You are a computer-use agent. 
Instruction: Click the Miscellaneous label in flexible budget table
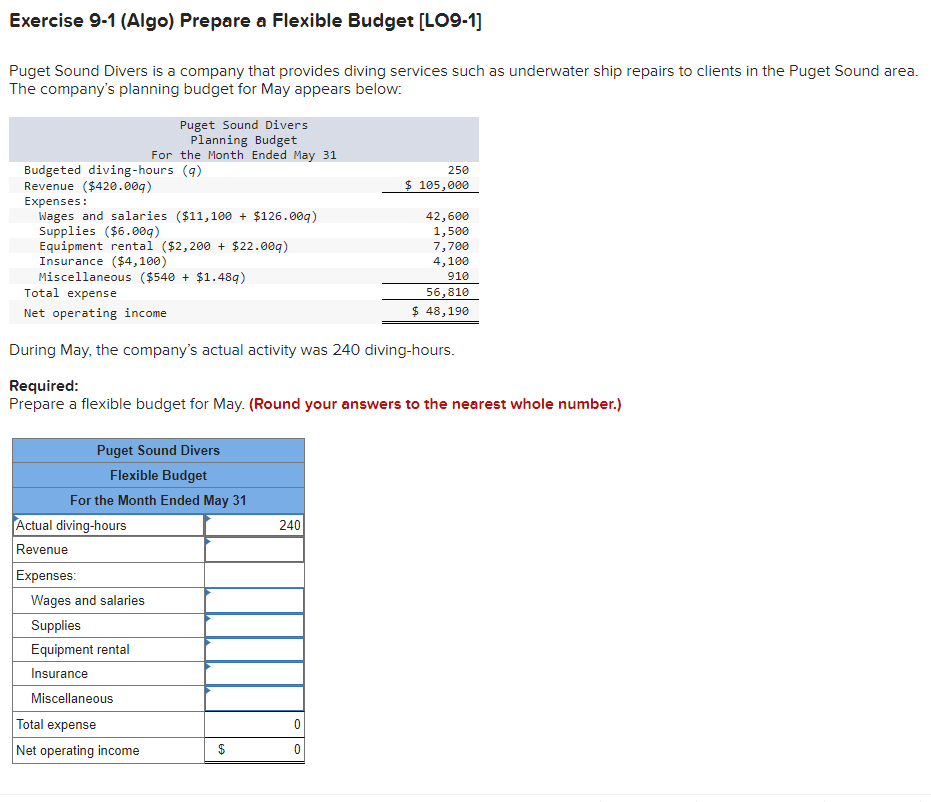(x=72, y=699)
